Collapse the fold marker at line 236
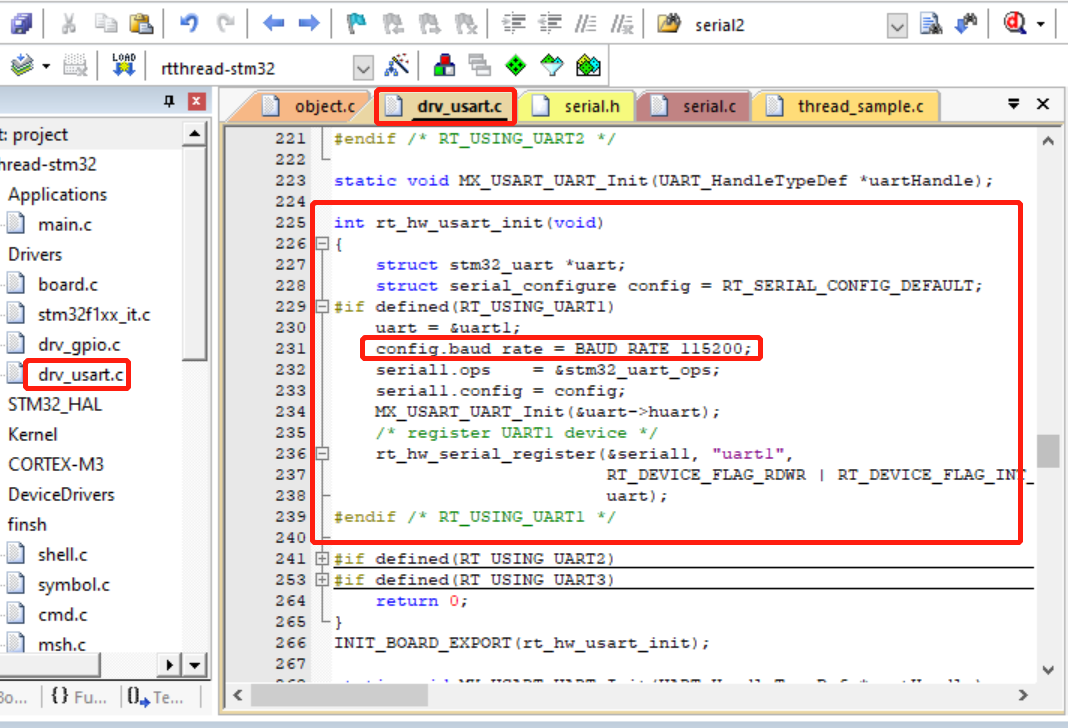 322,454
